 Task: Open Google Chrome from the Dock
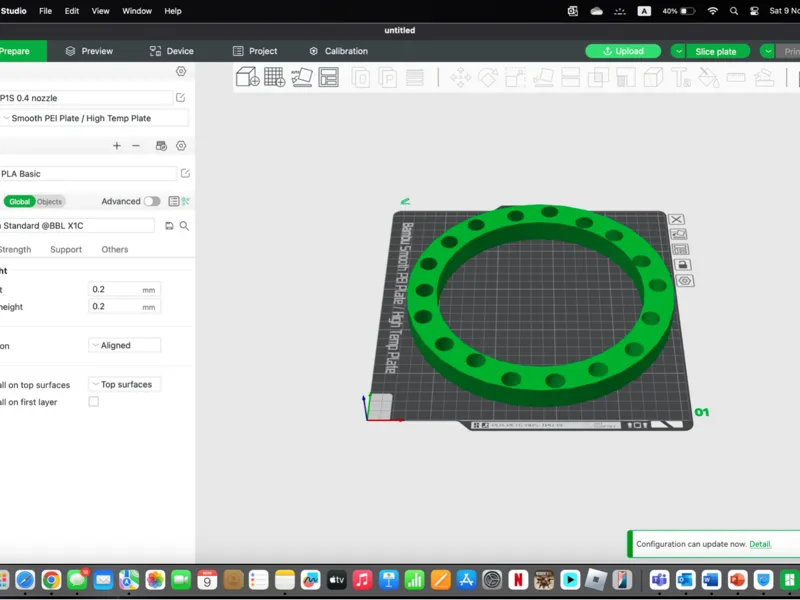click(x=51, y=580)
